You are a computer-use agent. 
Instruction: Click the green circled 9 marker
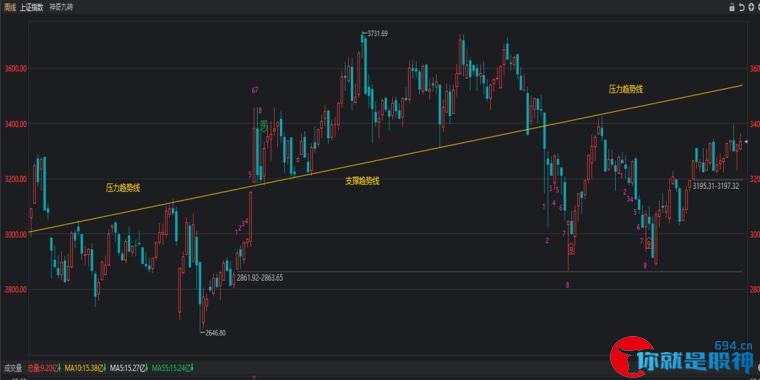pos(264,127)
